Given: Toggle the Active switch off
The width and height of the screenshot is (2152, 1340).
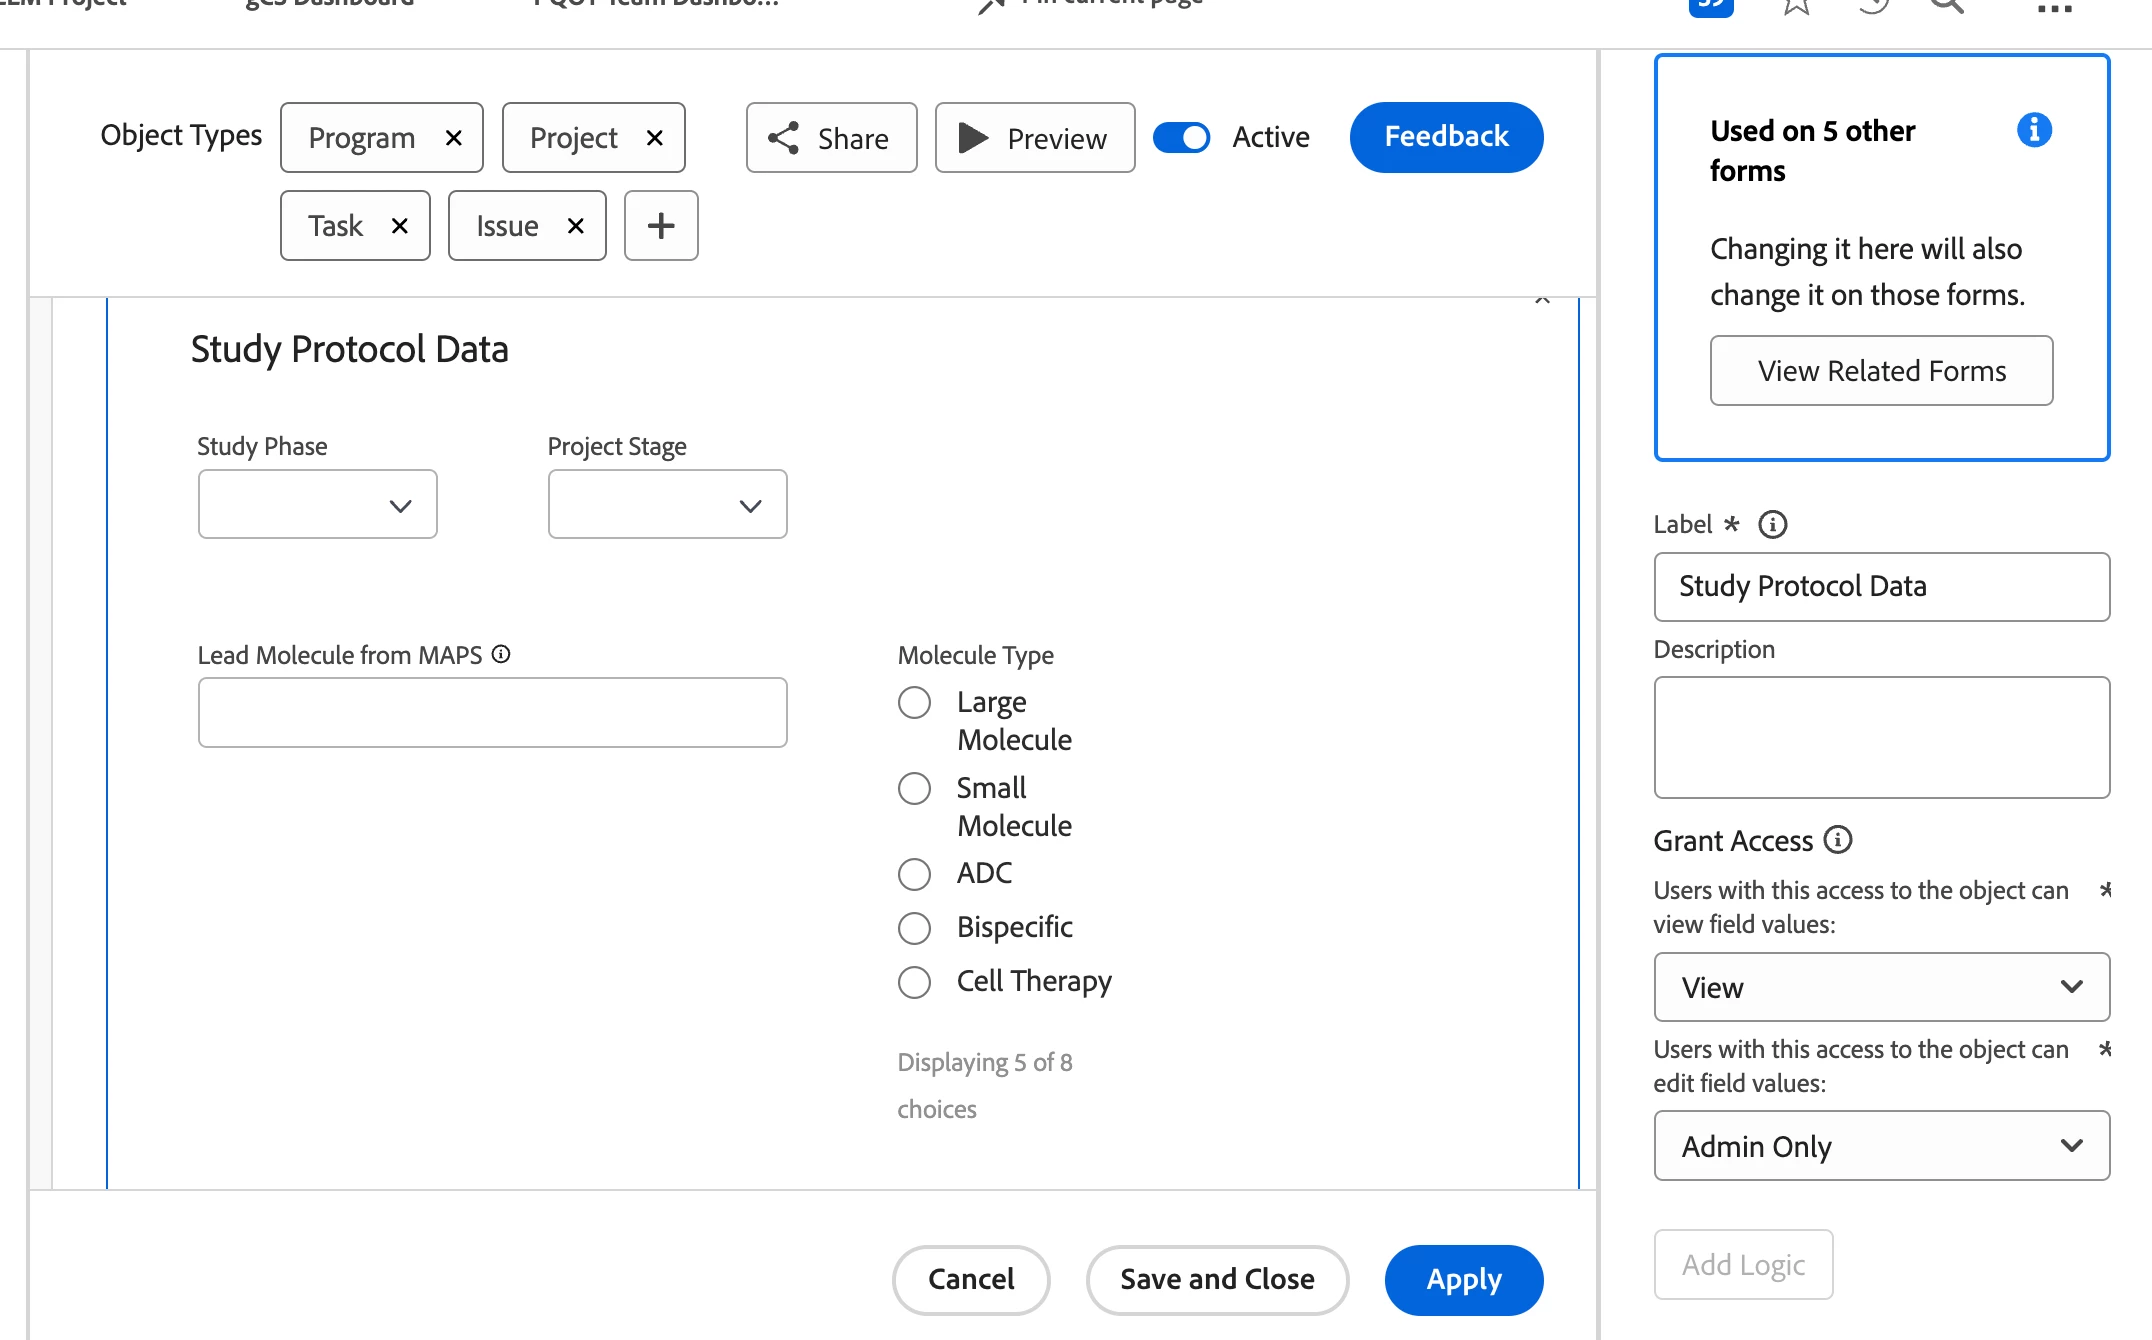Looking at the screenshot, I should click(x=1181, y=137).
